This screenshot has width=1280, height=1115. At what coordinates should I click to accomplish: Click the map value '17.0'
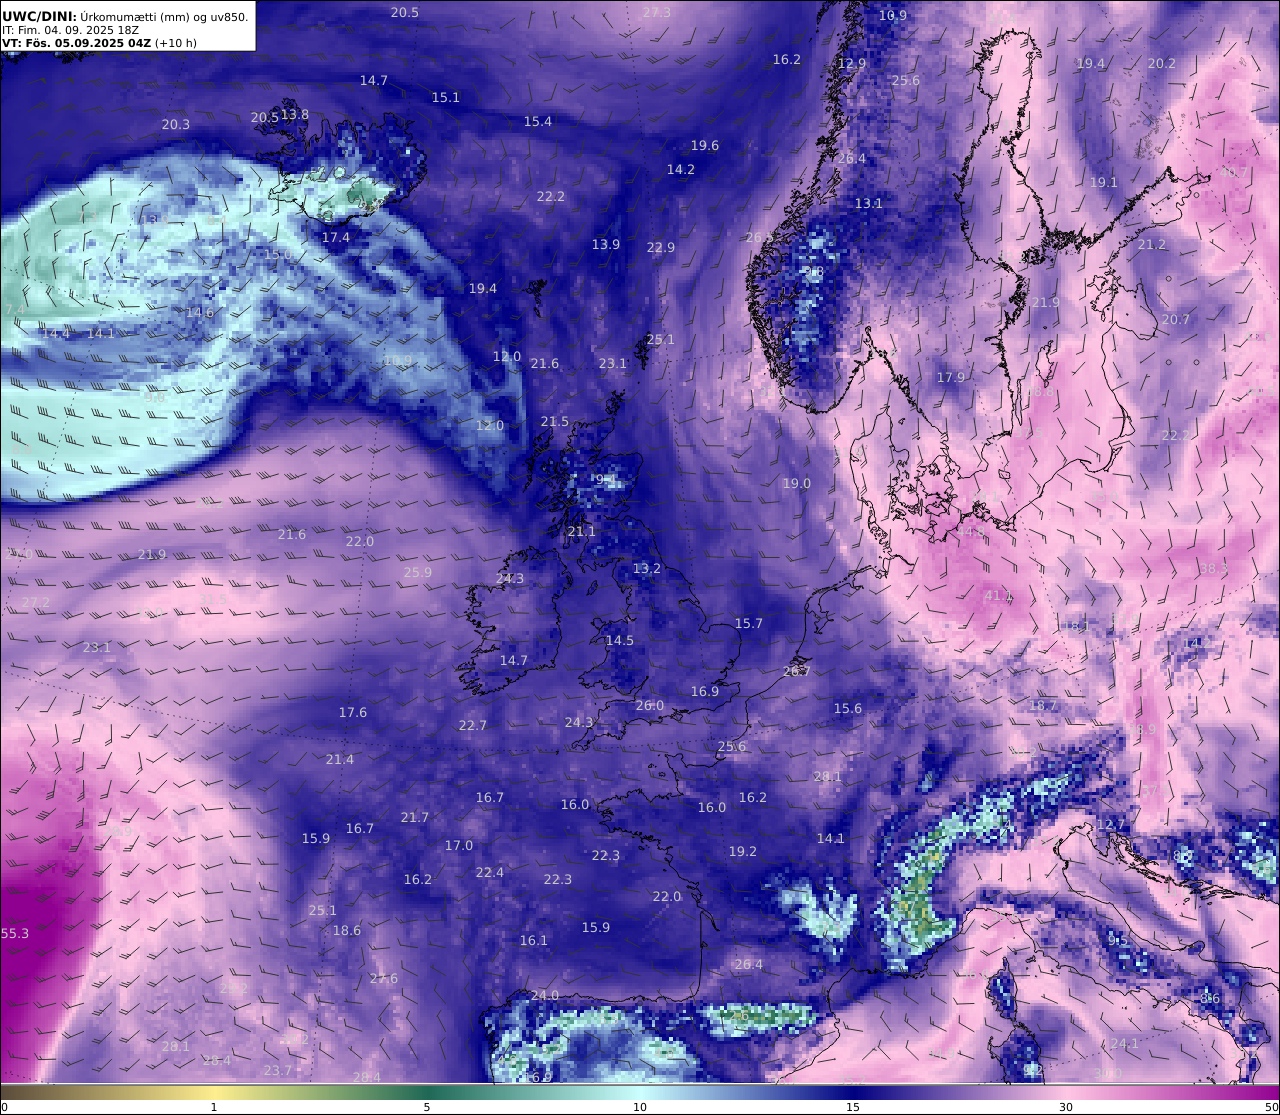(459, 846)
